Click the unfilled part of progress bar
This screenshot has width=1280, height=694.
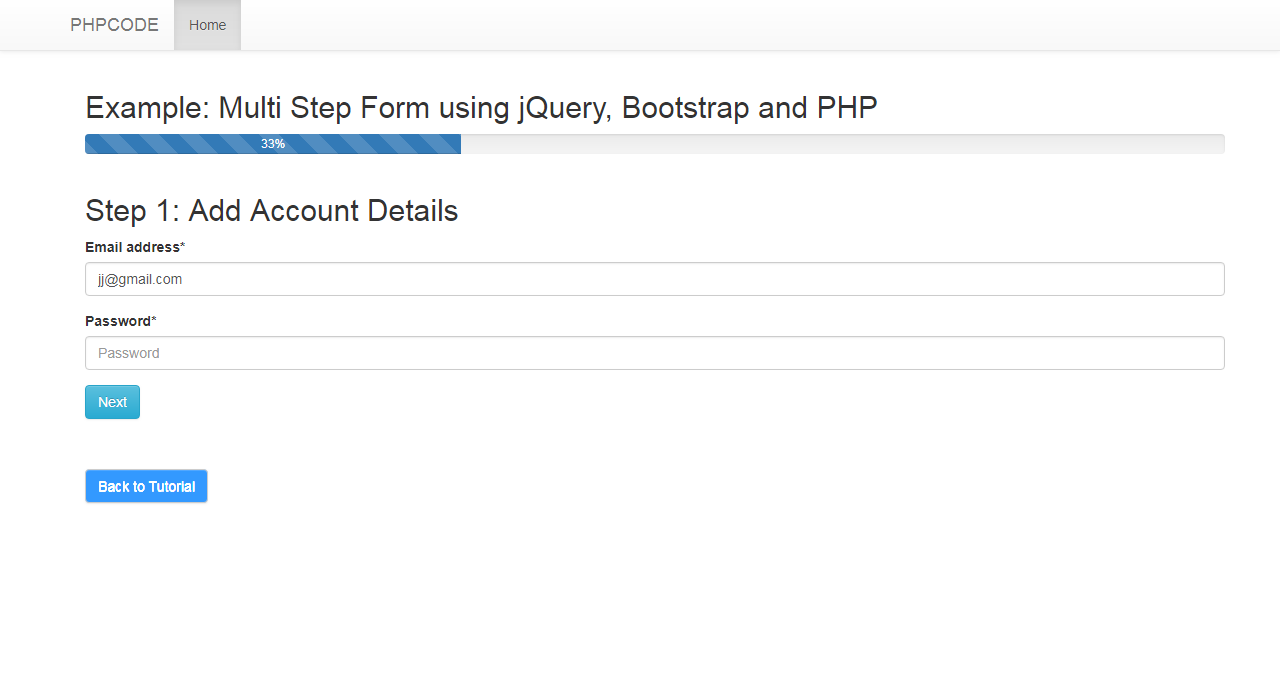(x=840, y=143)
